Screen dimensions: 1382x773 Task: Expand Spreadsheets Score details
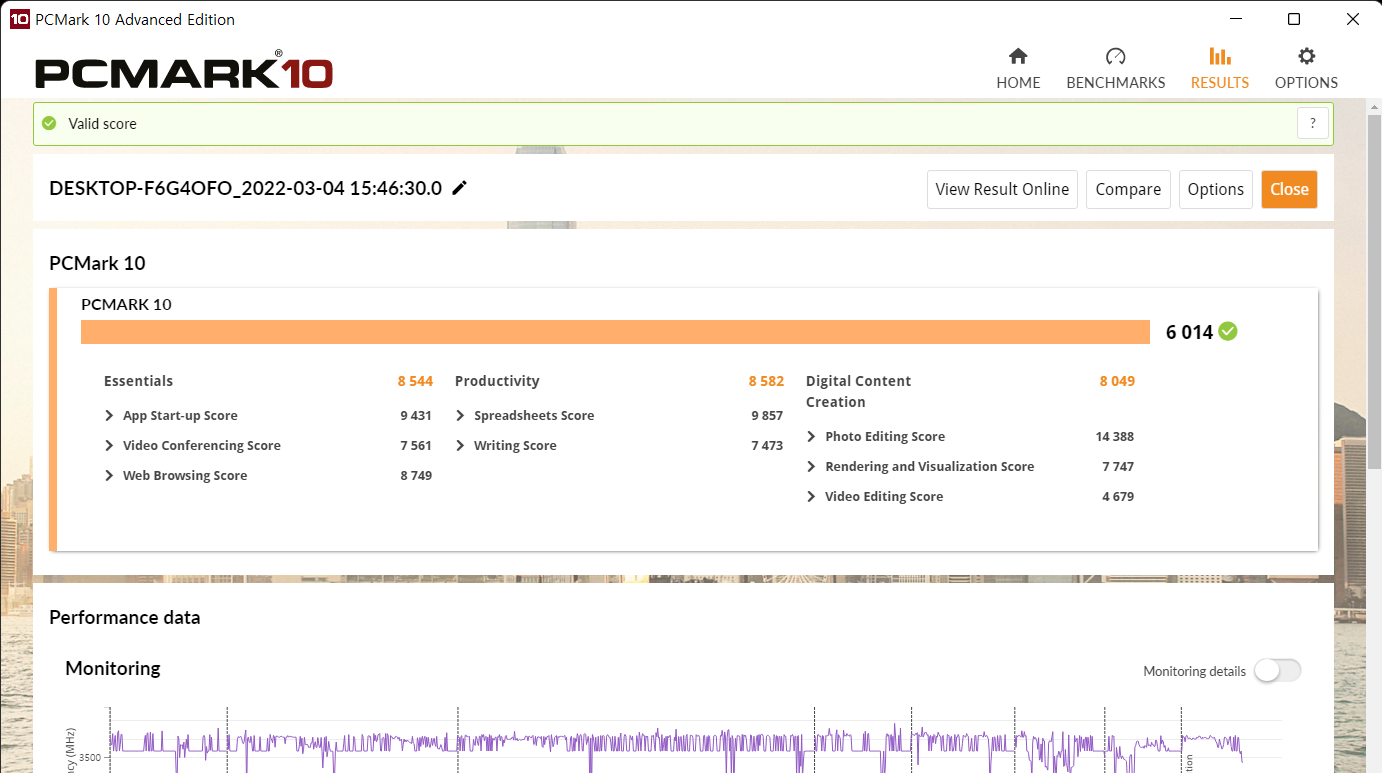[x=461, y=416]
